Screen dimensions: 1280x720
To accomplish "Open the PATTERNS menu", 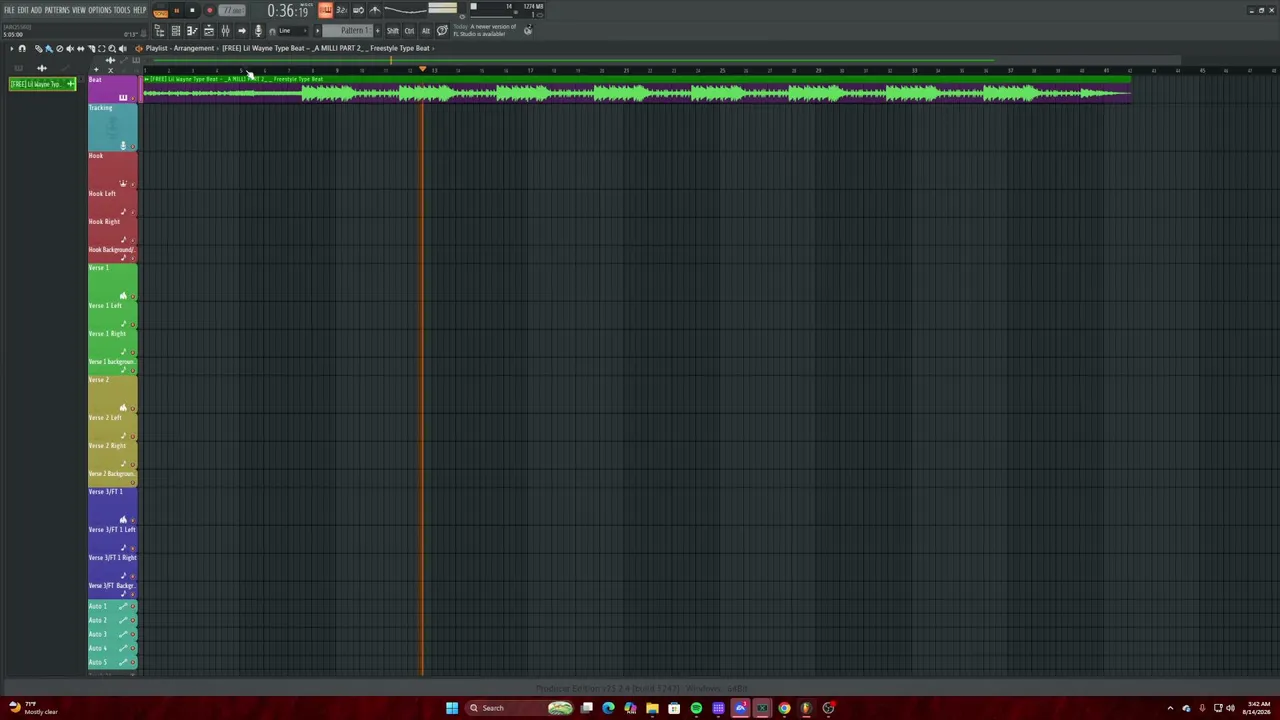I will 57,10.
